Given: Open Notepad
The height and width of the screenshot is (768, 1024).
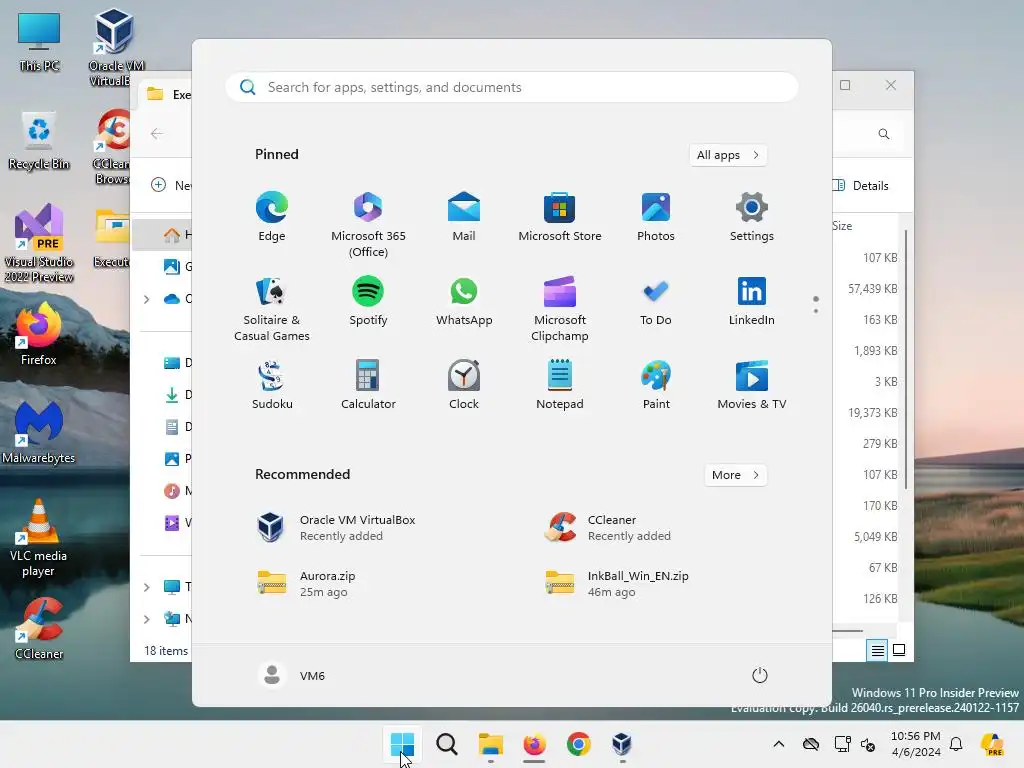Looking at the screenshot, I should (560, 385).
